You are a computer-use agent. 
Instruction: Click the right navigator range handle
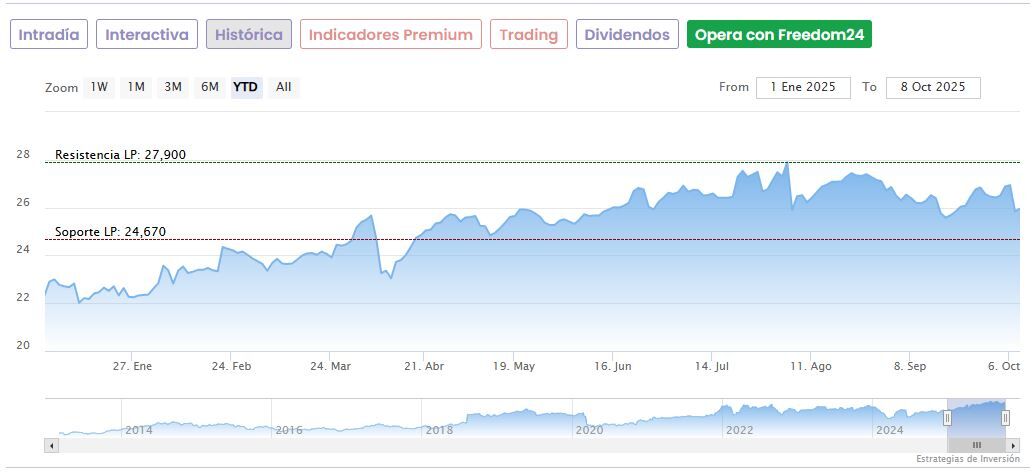[x=1005, y=418]
